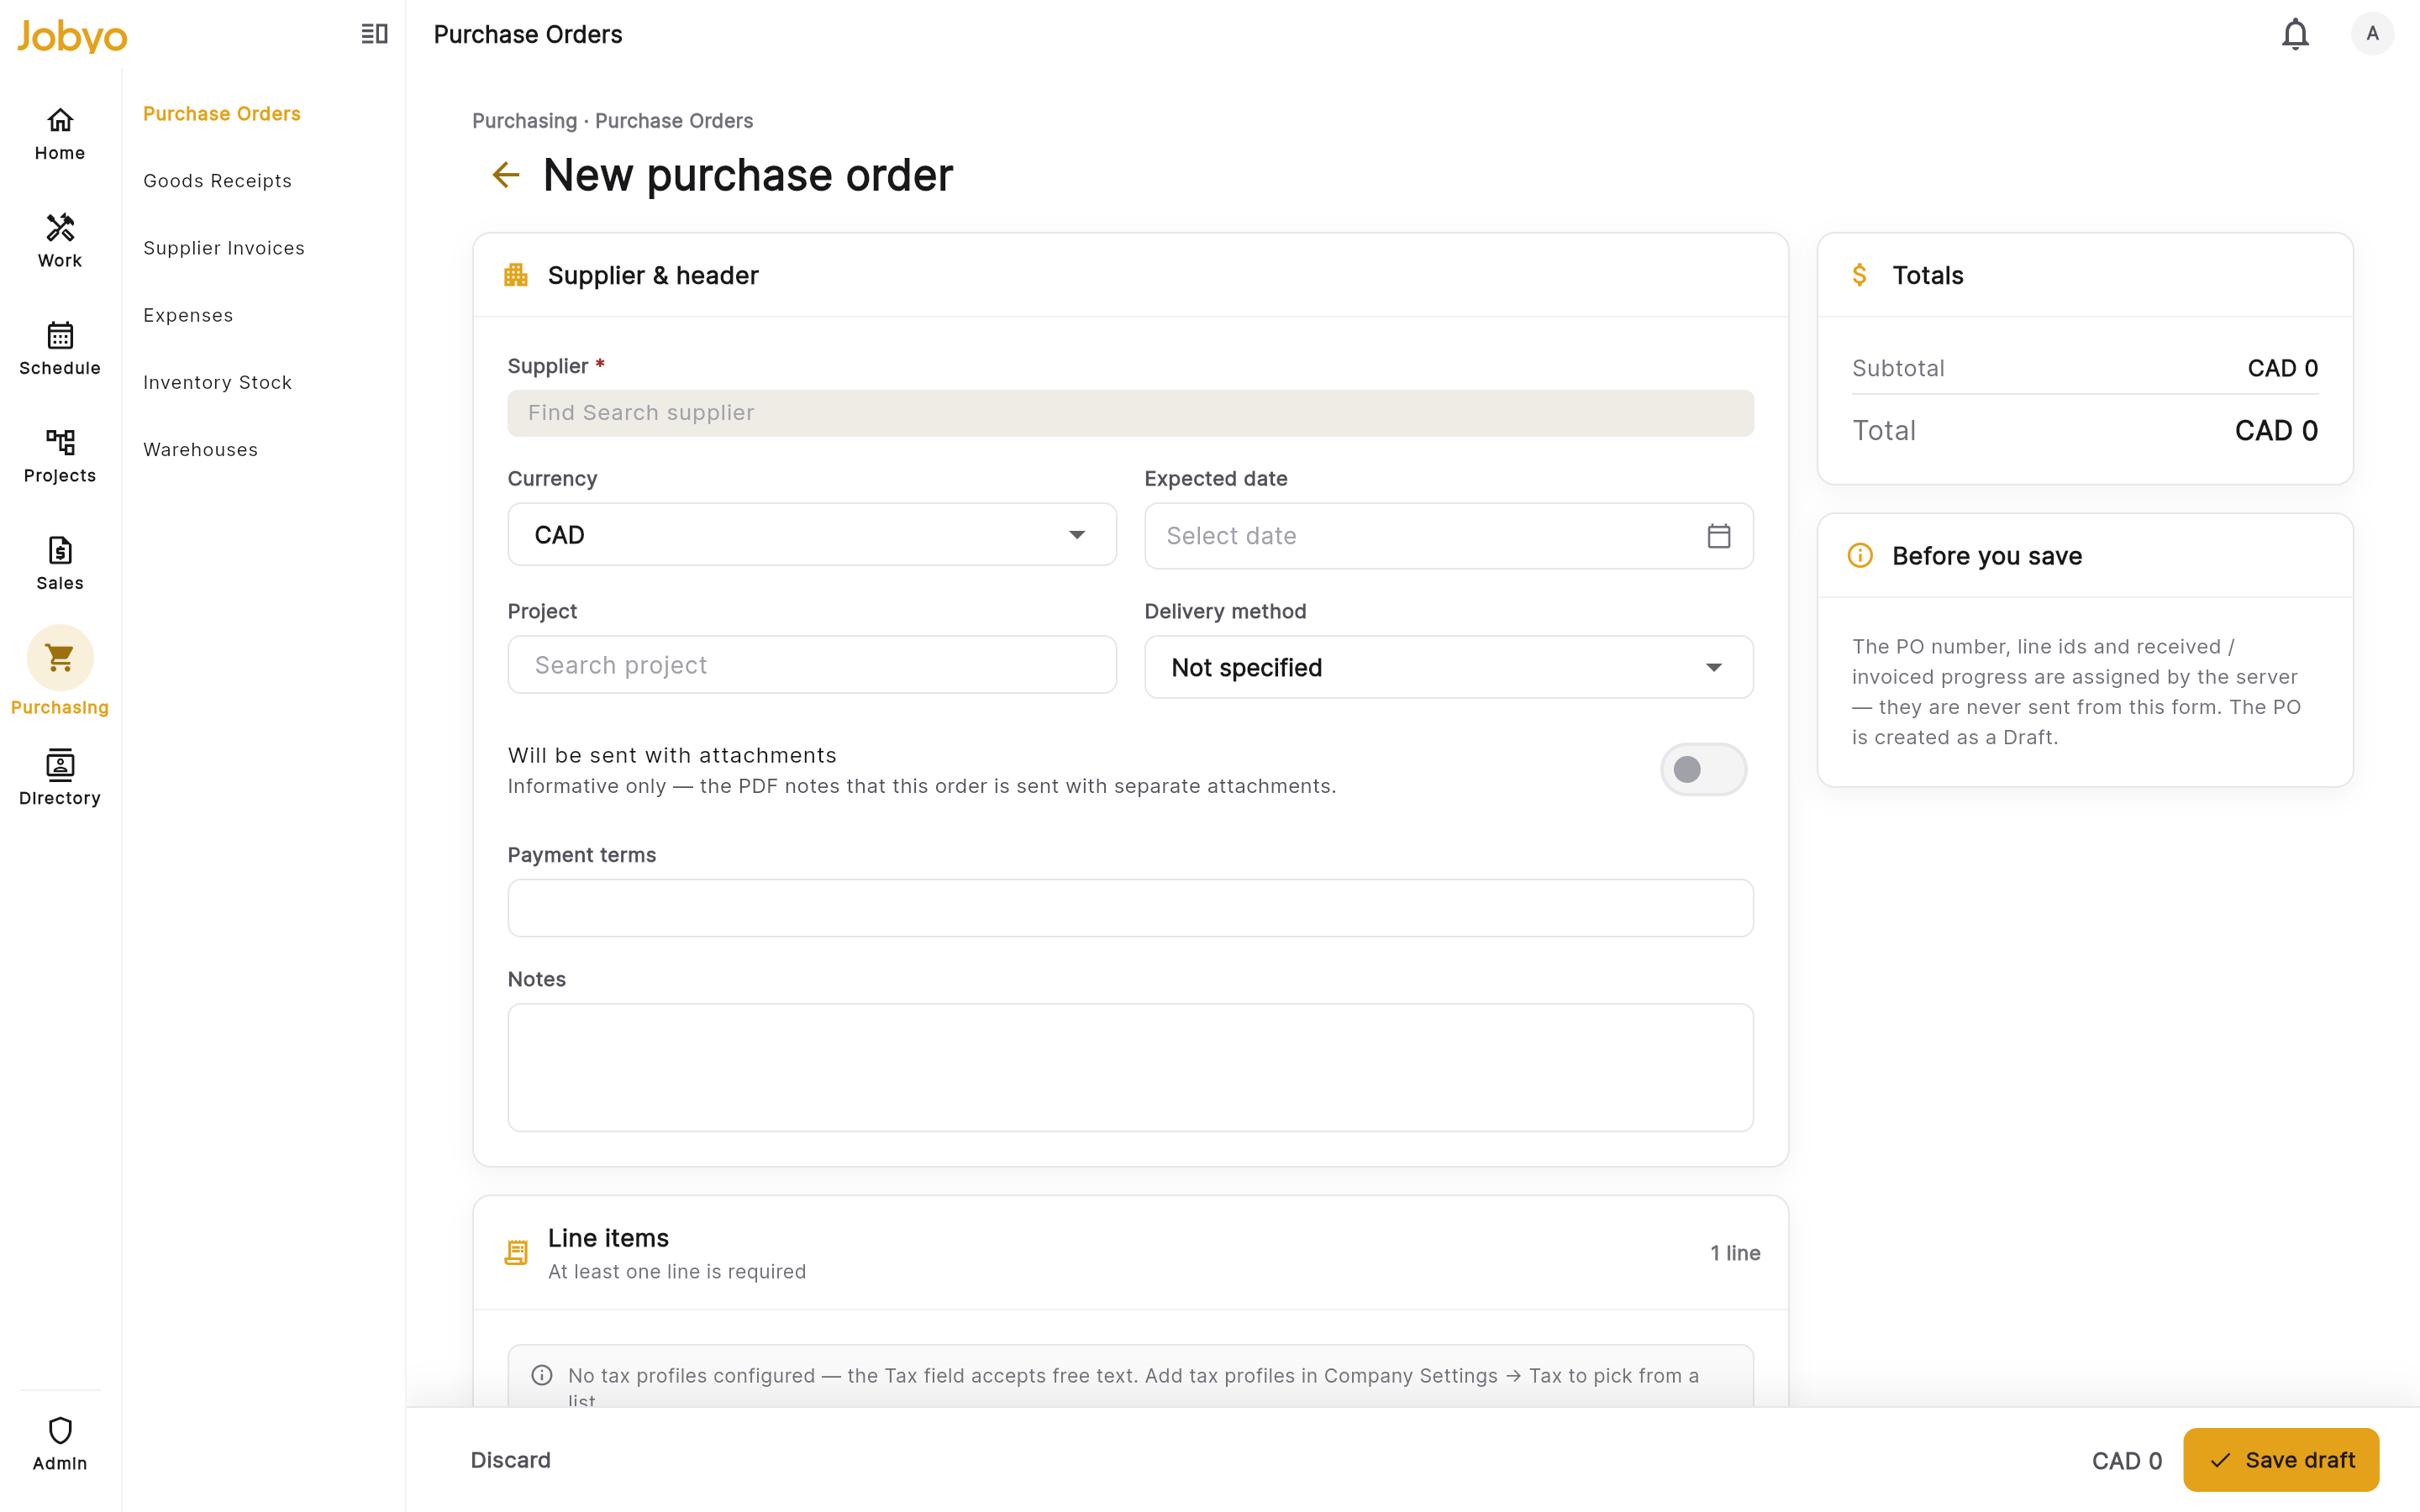Image resolution: width=2420 pixels, height=1512 pixels.
Task: Focus the Search supplier field
Action: point(1130,413)
